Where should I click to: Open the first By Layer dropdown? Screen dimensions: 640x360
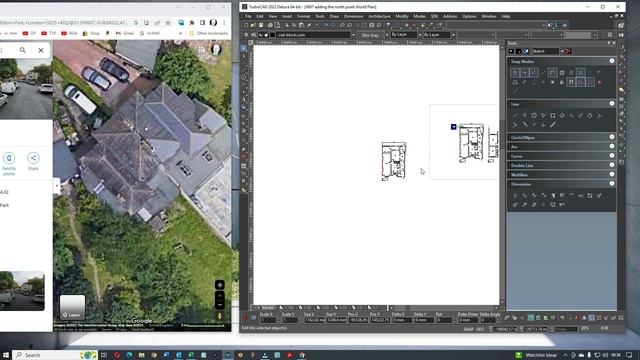point(420,35)
